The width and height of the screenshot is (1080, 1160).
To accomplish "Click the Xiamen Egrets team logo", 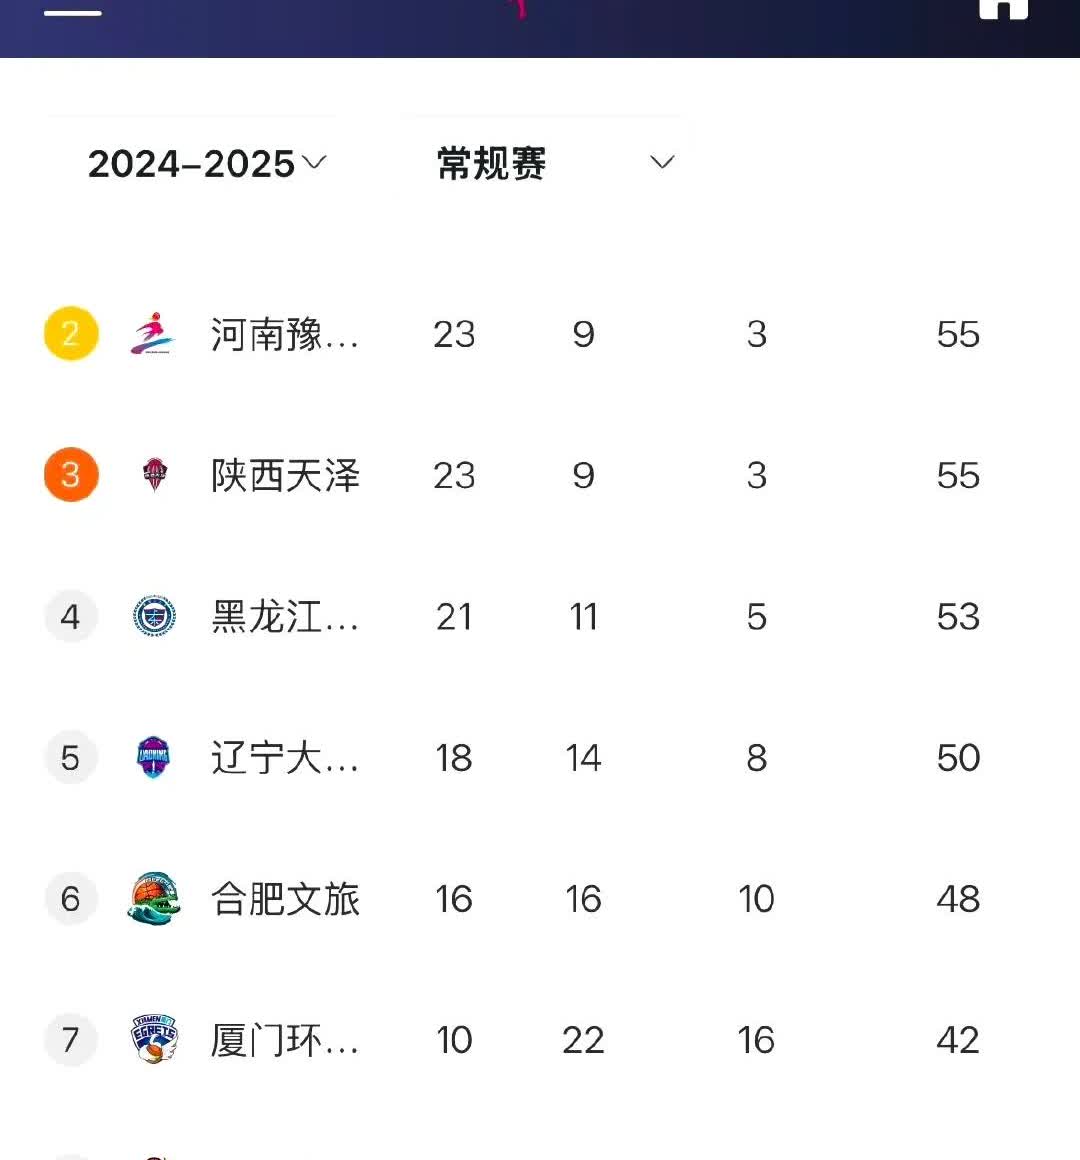I will [x=154, y=1039].
